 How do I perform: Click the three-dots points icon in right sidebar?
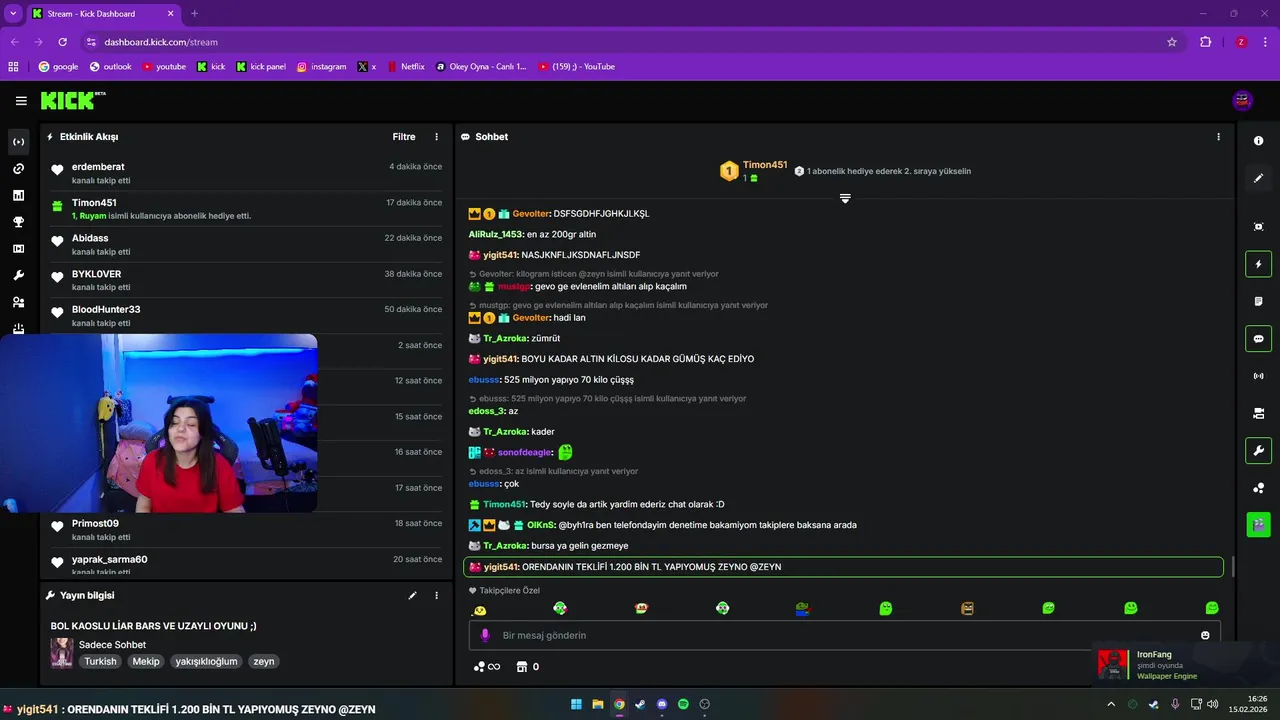point(1258,488)
